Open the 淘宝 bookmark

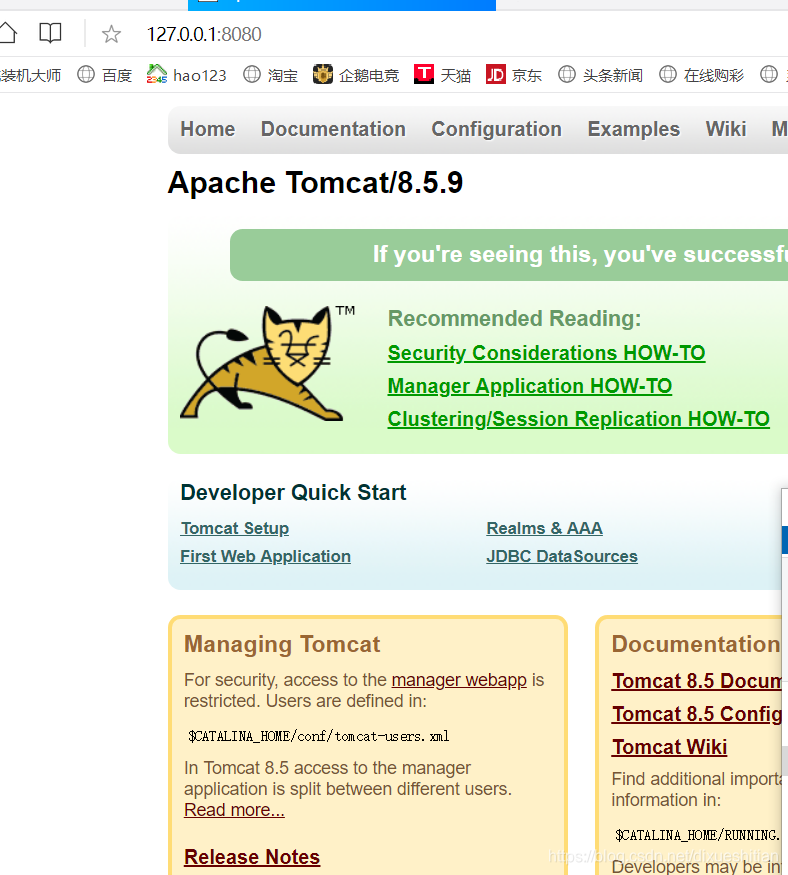271,74
